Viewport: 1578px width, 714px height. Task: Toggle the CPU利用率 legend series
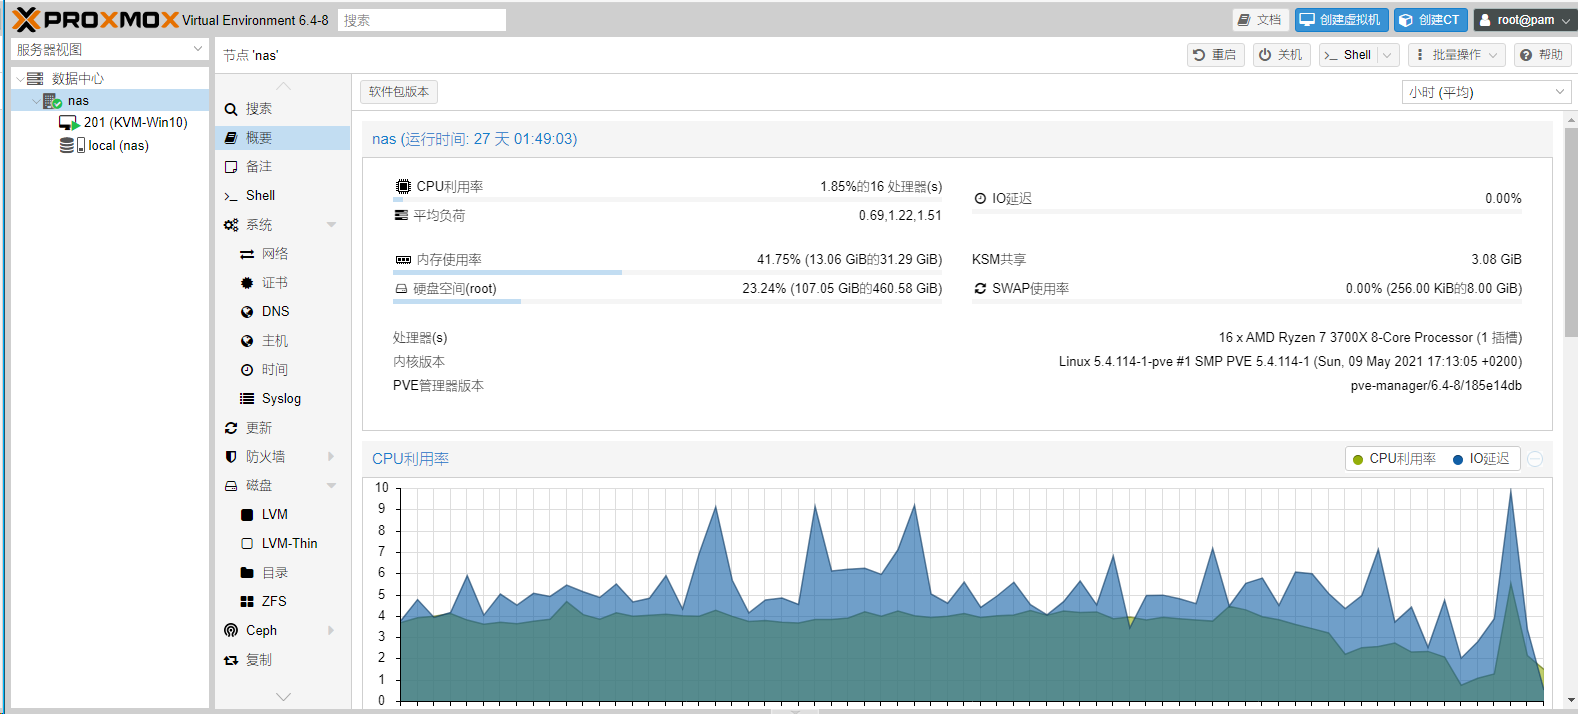click(x=1394, y=459)
